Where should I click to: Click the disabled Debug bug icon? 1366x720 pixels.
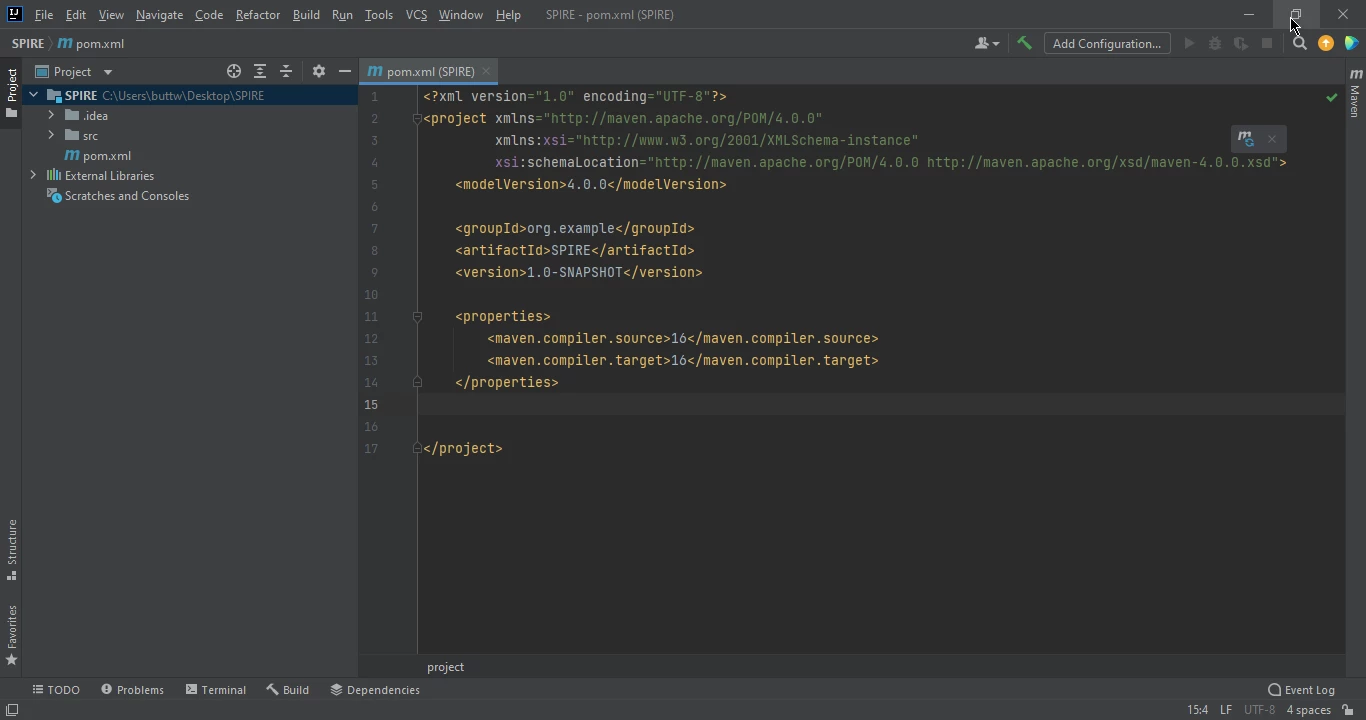point(1215,44)
